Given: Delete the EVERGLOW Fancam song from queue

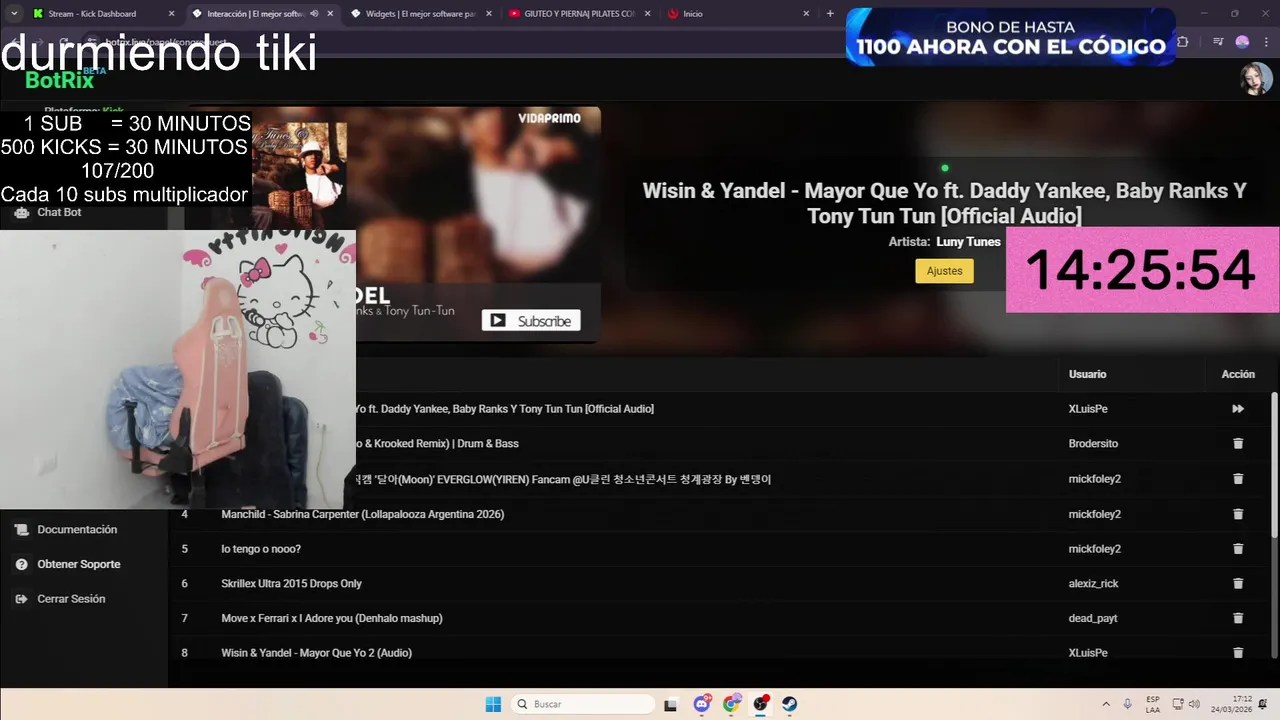Looking at the screenshot, I should coord(1238,479).
